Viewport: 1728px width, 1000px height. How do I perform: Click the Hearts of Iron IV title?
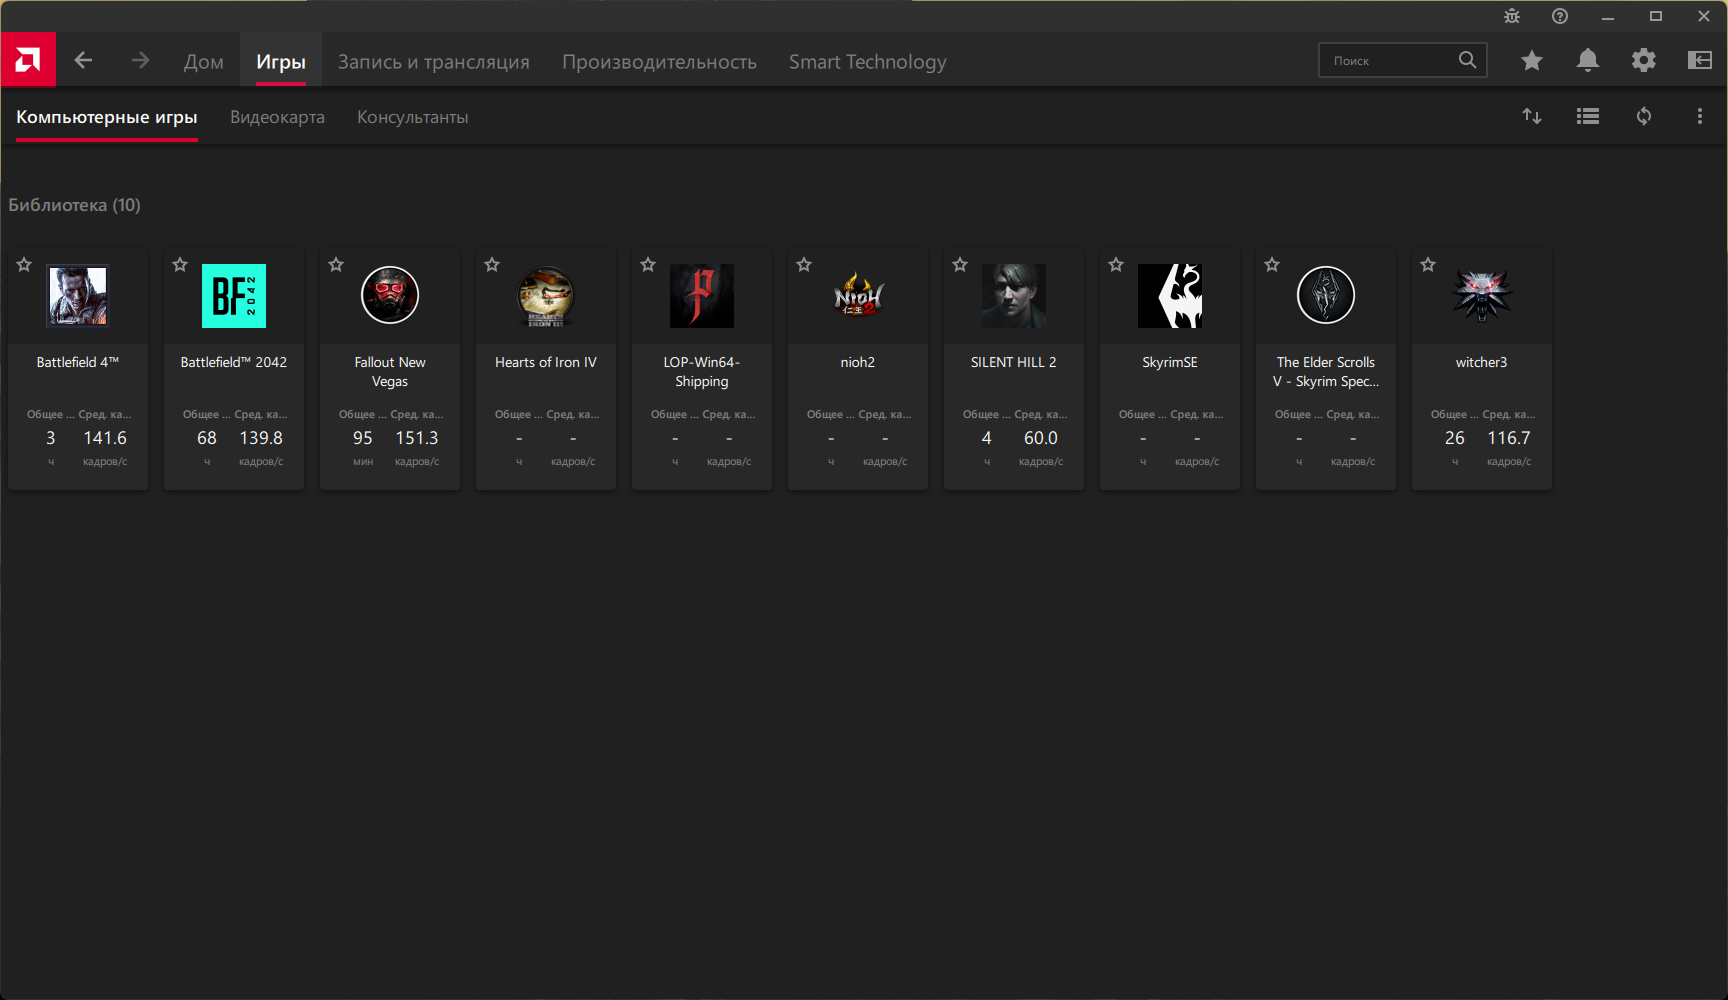[546, 362]
